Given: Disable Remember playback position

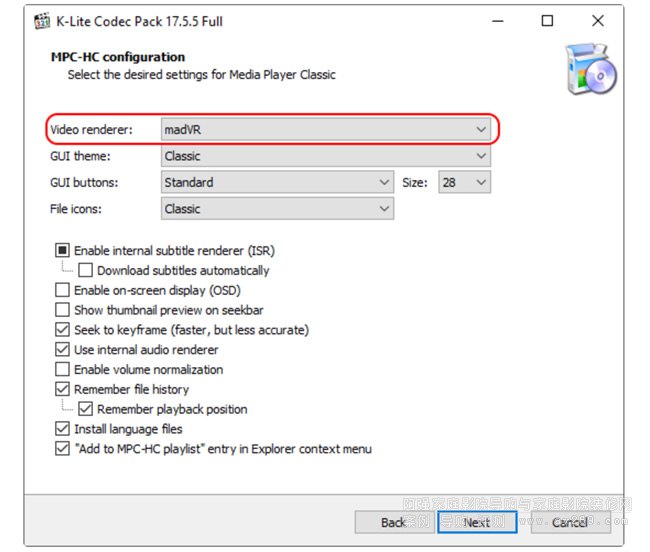Looking at the screenshot, I should (x=85, y=409).
